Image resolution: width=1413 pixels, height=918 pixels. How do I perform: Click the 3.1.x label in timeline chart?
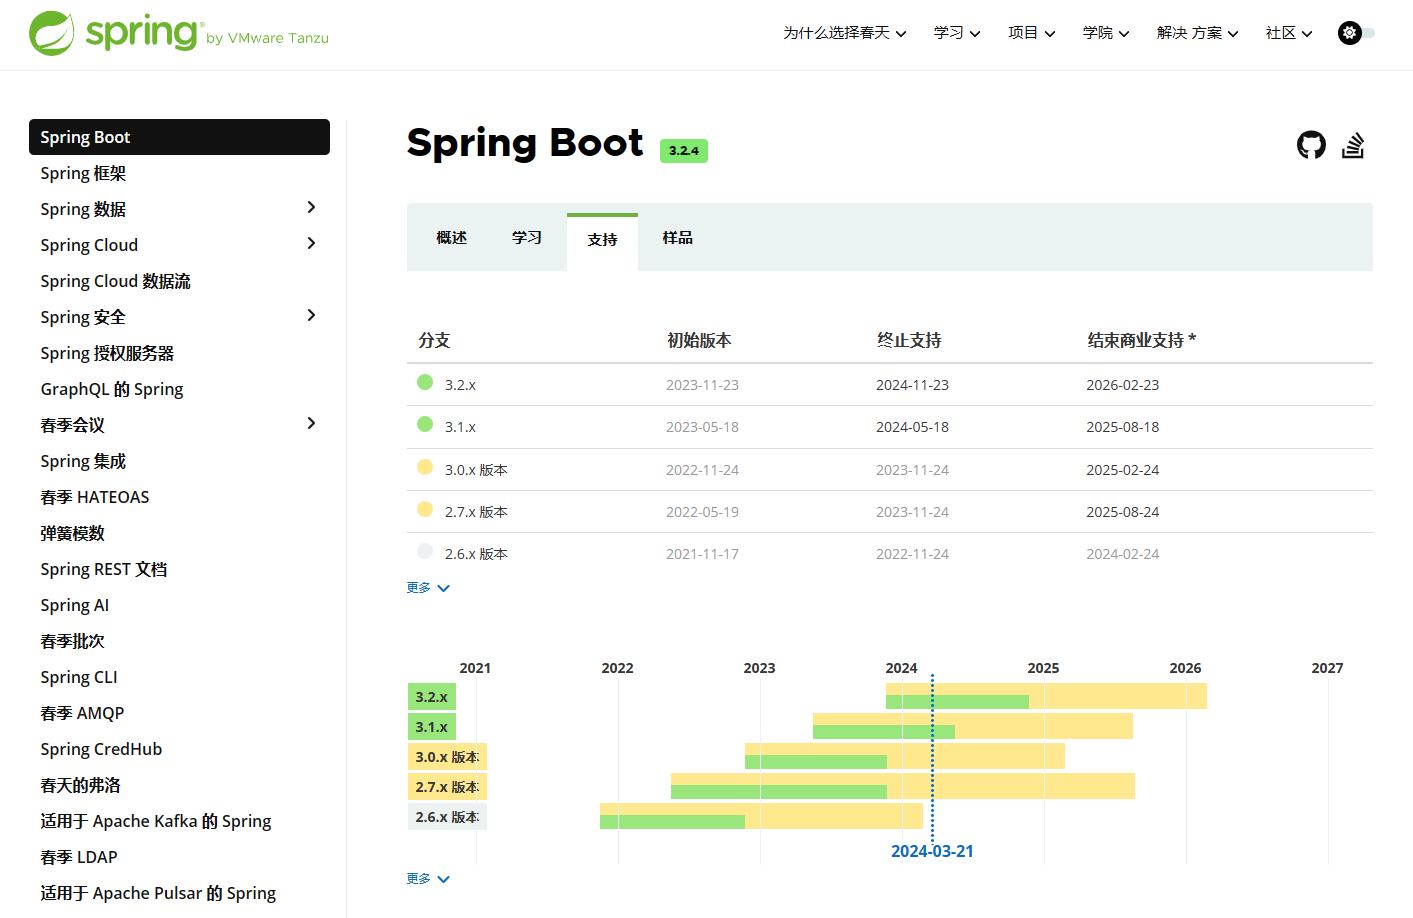point(432,727)
